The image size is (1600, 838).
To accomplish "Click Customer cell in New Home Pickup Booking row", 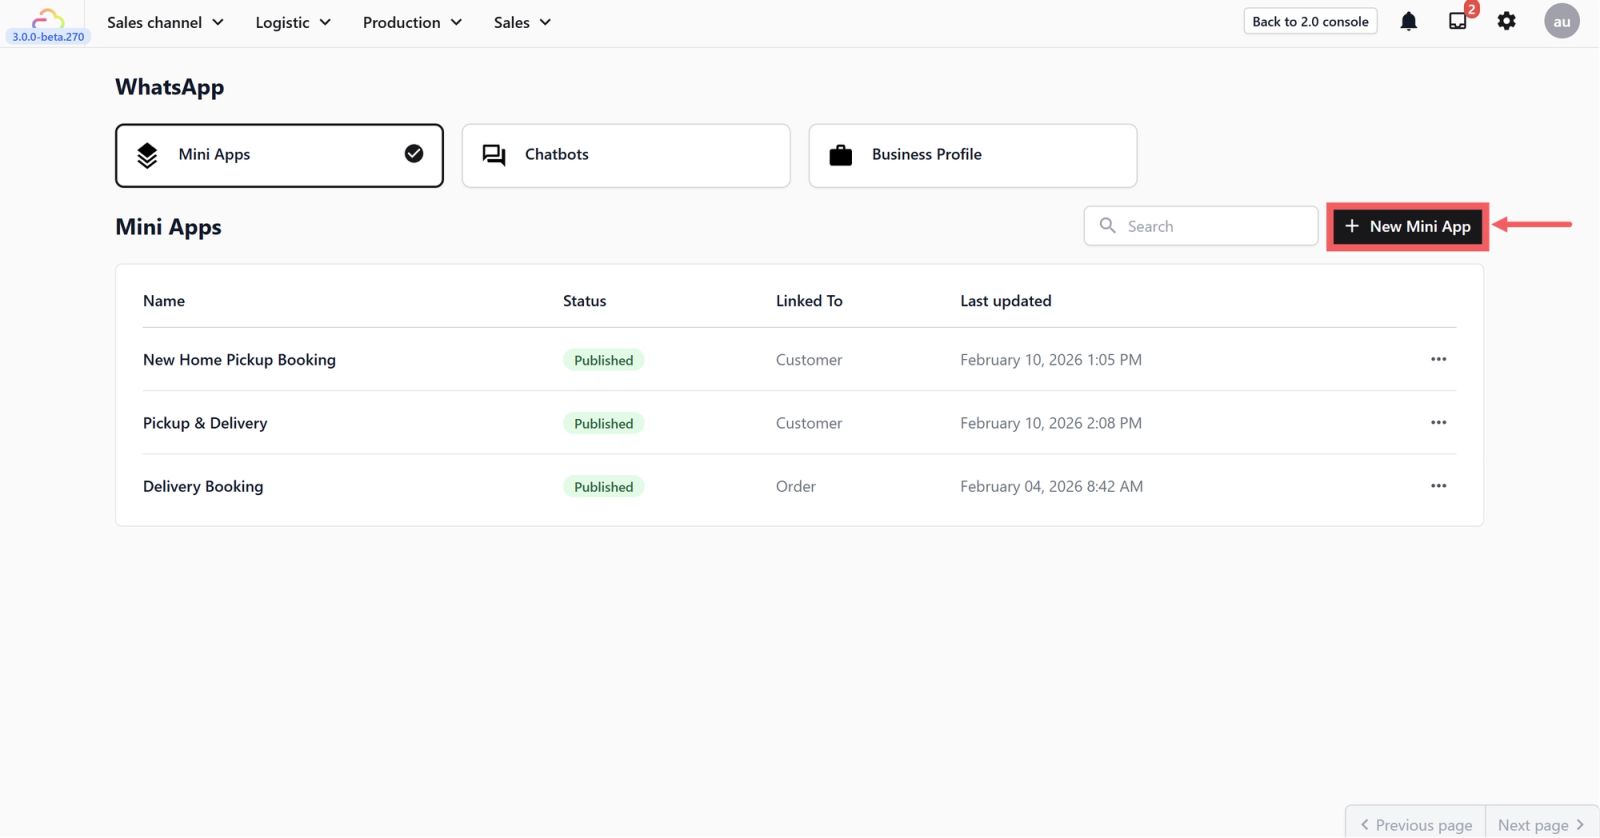I will (809, 360).
